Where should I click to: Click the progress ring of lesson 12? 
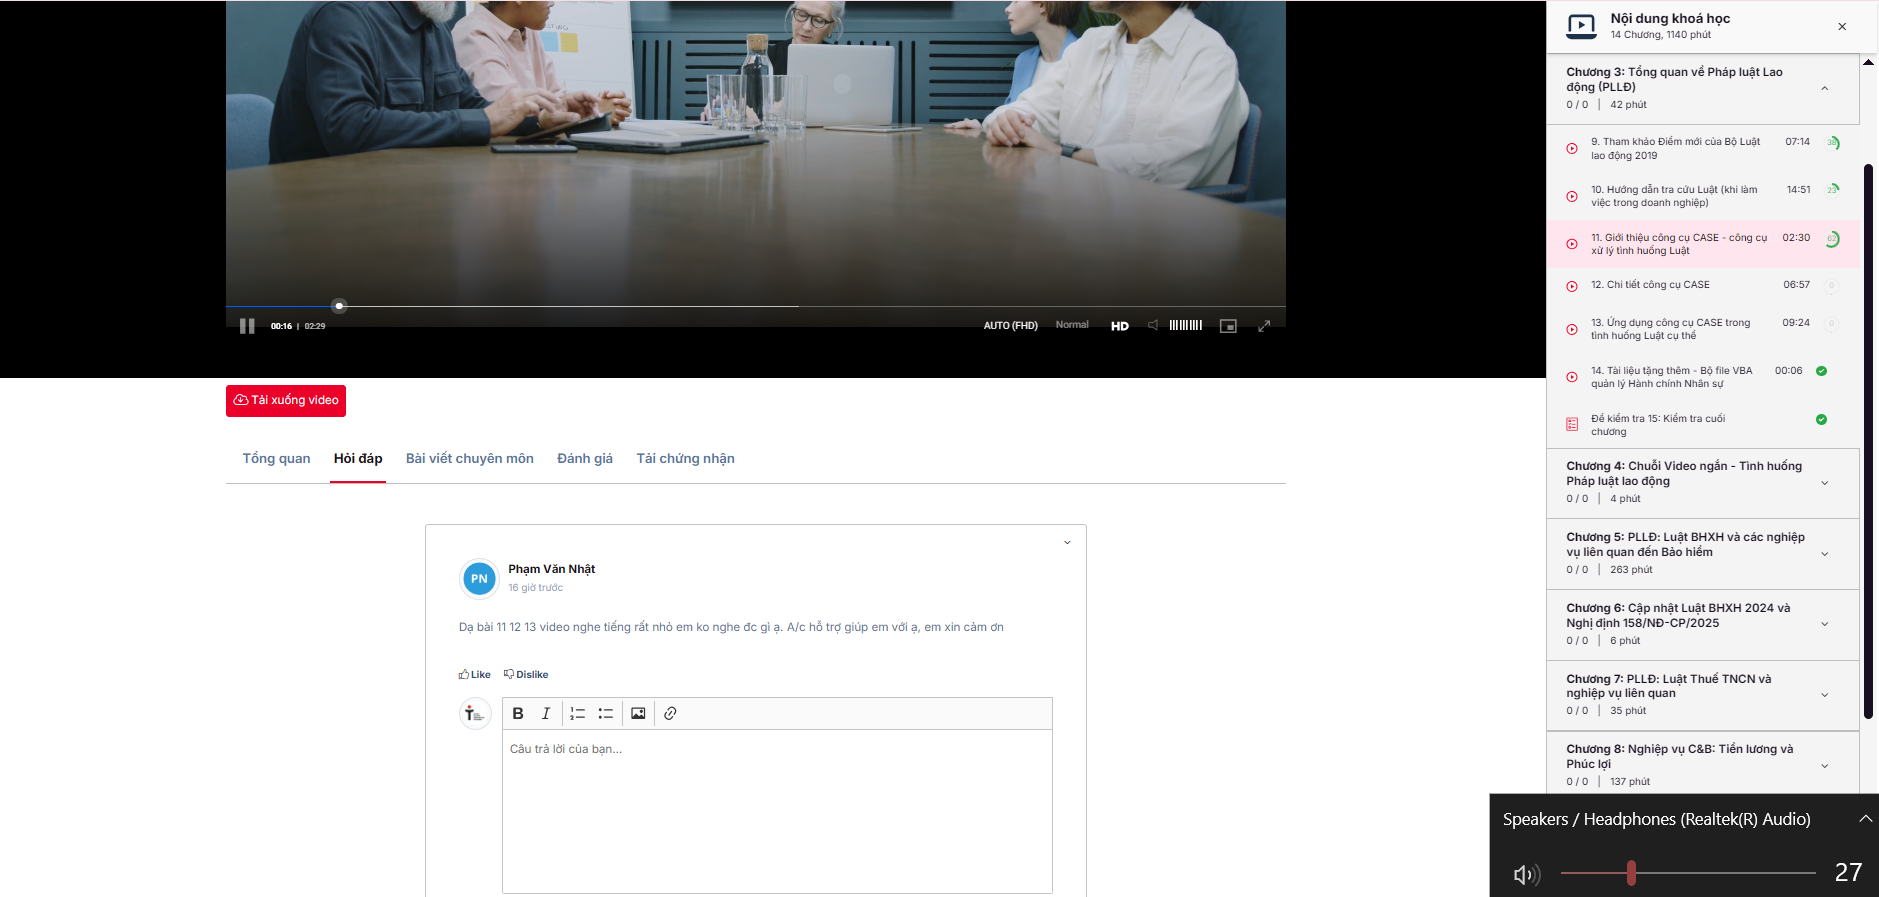tap(1832, 286)
